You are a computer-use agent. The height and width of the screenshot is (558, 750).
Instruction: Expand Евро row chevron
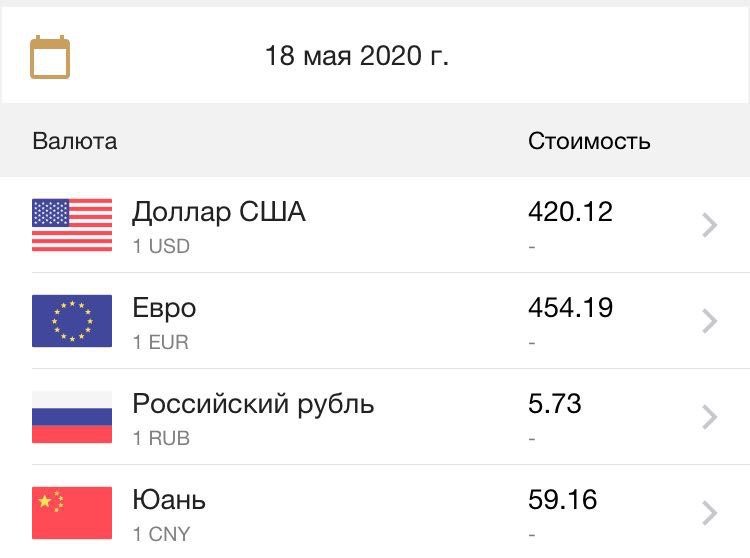(709, 321)
